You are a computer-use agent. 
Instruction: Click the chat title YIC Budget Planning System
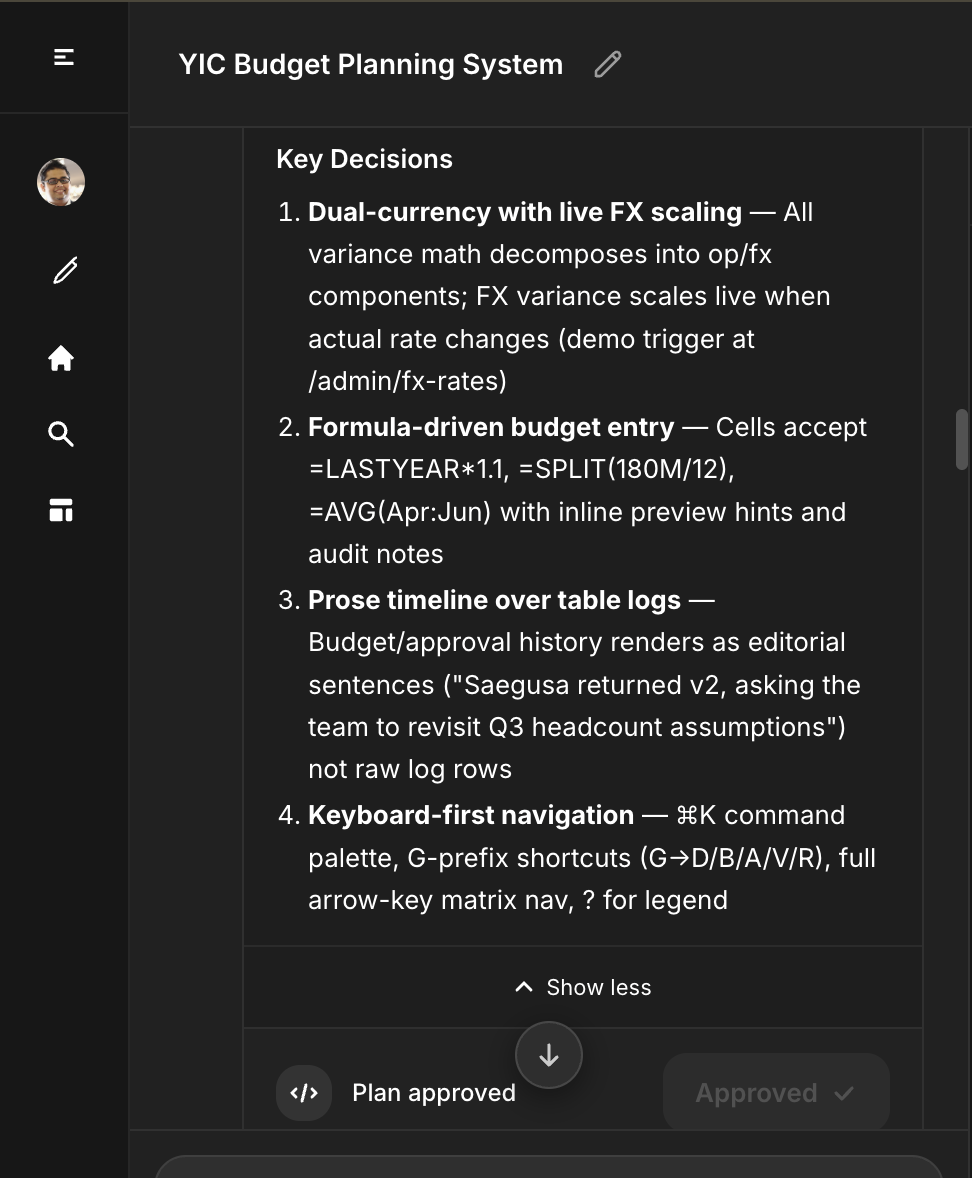point(370,64)
